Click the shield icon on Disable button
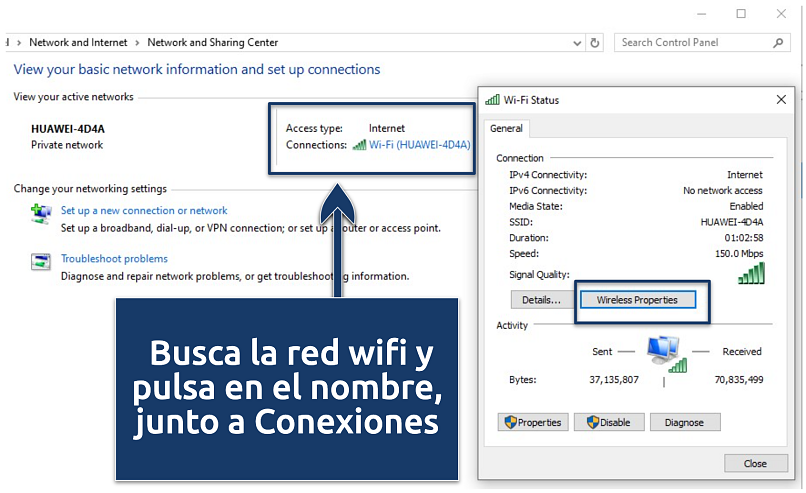Viewport: 806px width, 493px height. coord(593,422)
